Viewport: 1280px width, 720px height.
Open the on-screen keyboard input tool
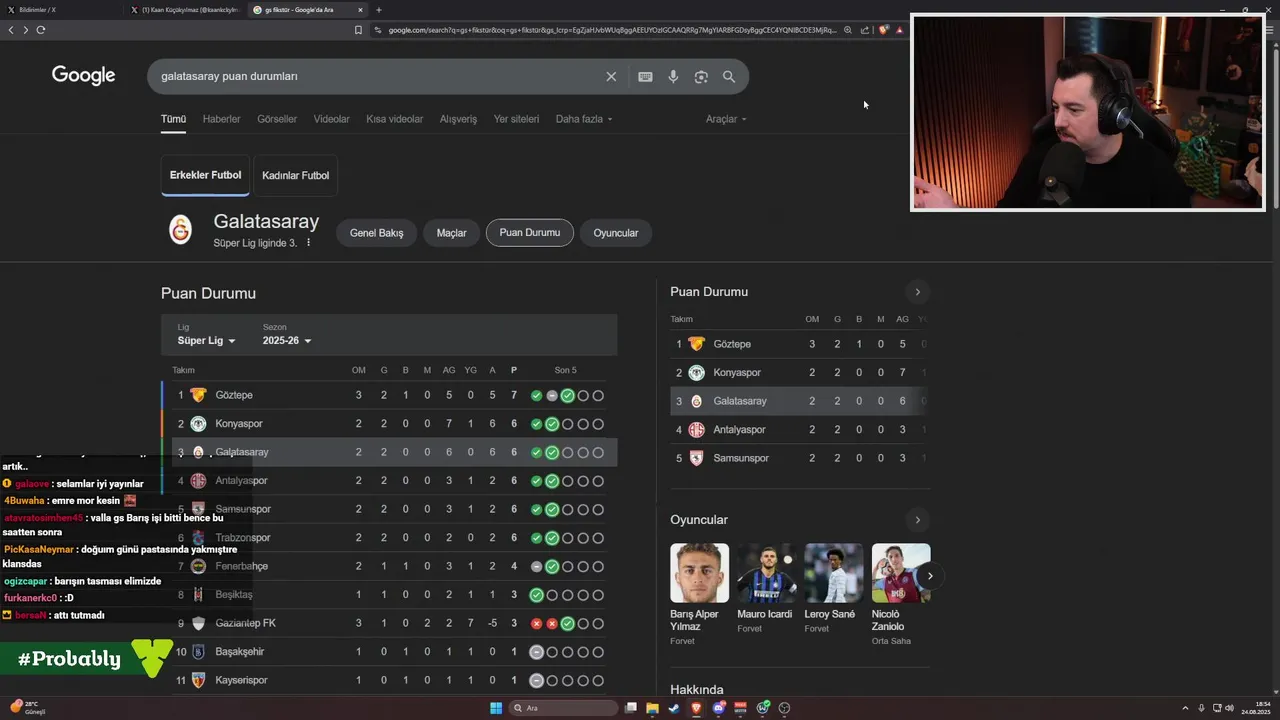[x=645, y=77]
